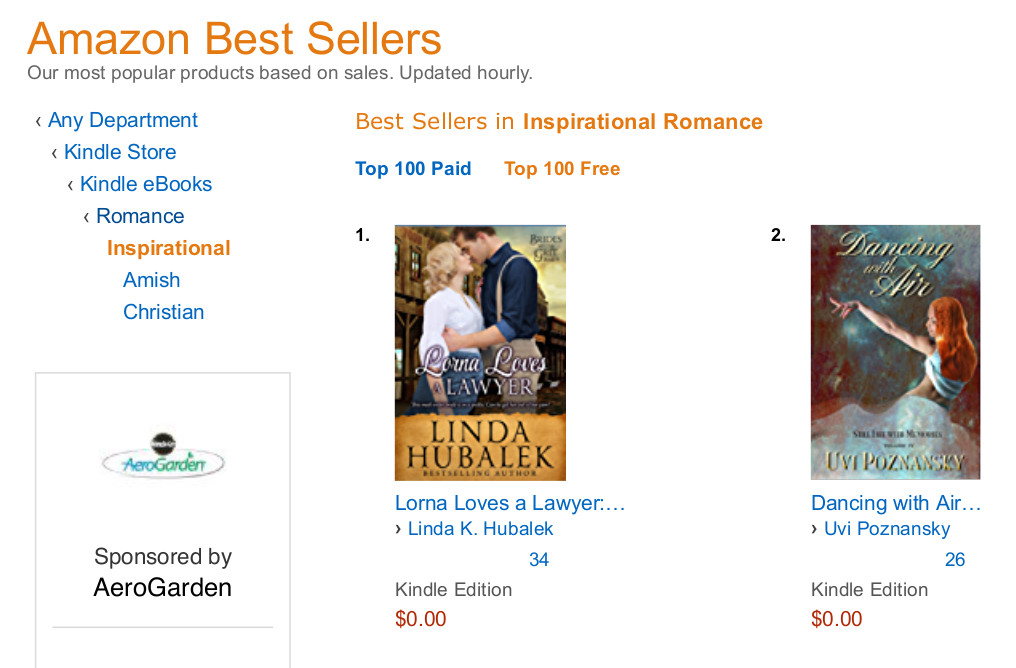Image resolution: width=1016 pixels, height=668 pixels.
Task: Open the Dancing with Air title link
Action: tap(896, 503)
